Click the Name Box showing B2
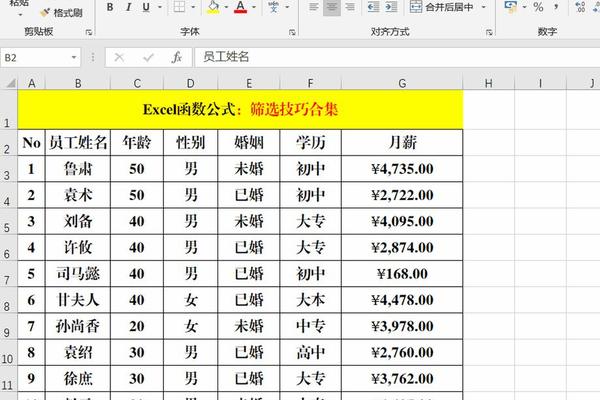Image resolution: width=600 pixels, height=400 pixels. tap(35, 58)
